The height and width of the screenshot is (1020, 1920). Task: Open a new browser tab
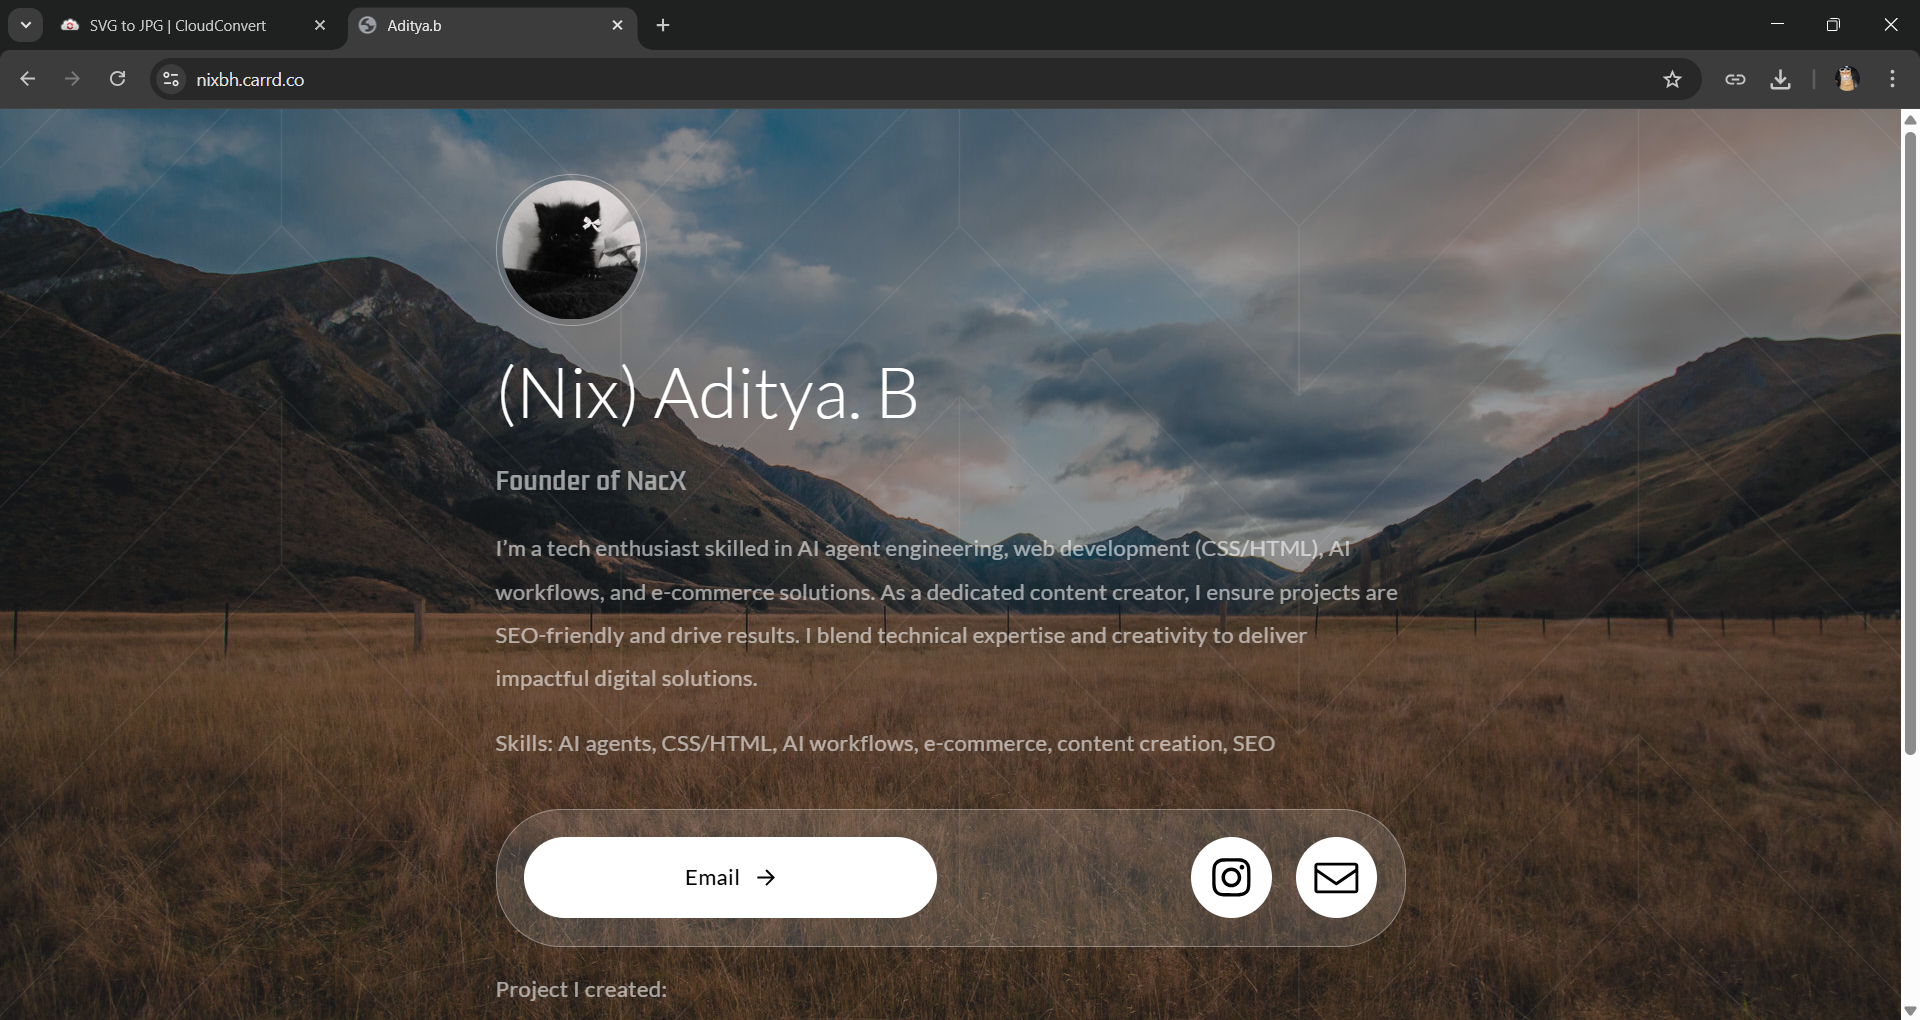[663, 25]
